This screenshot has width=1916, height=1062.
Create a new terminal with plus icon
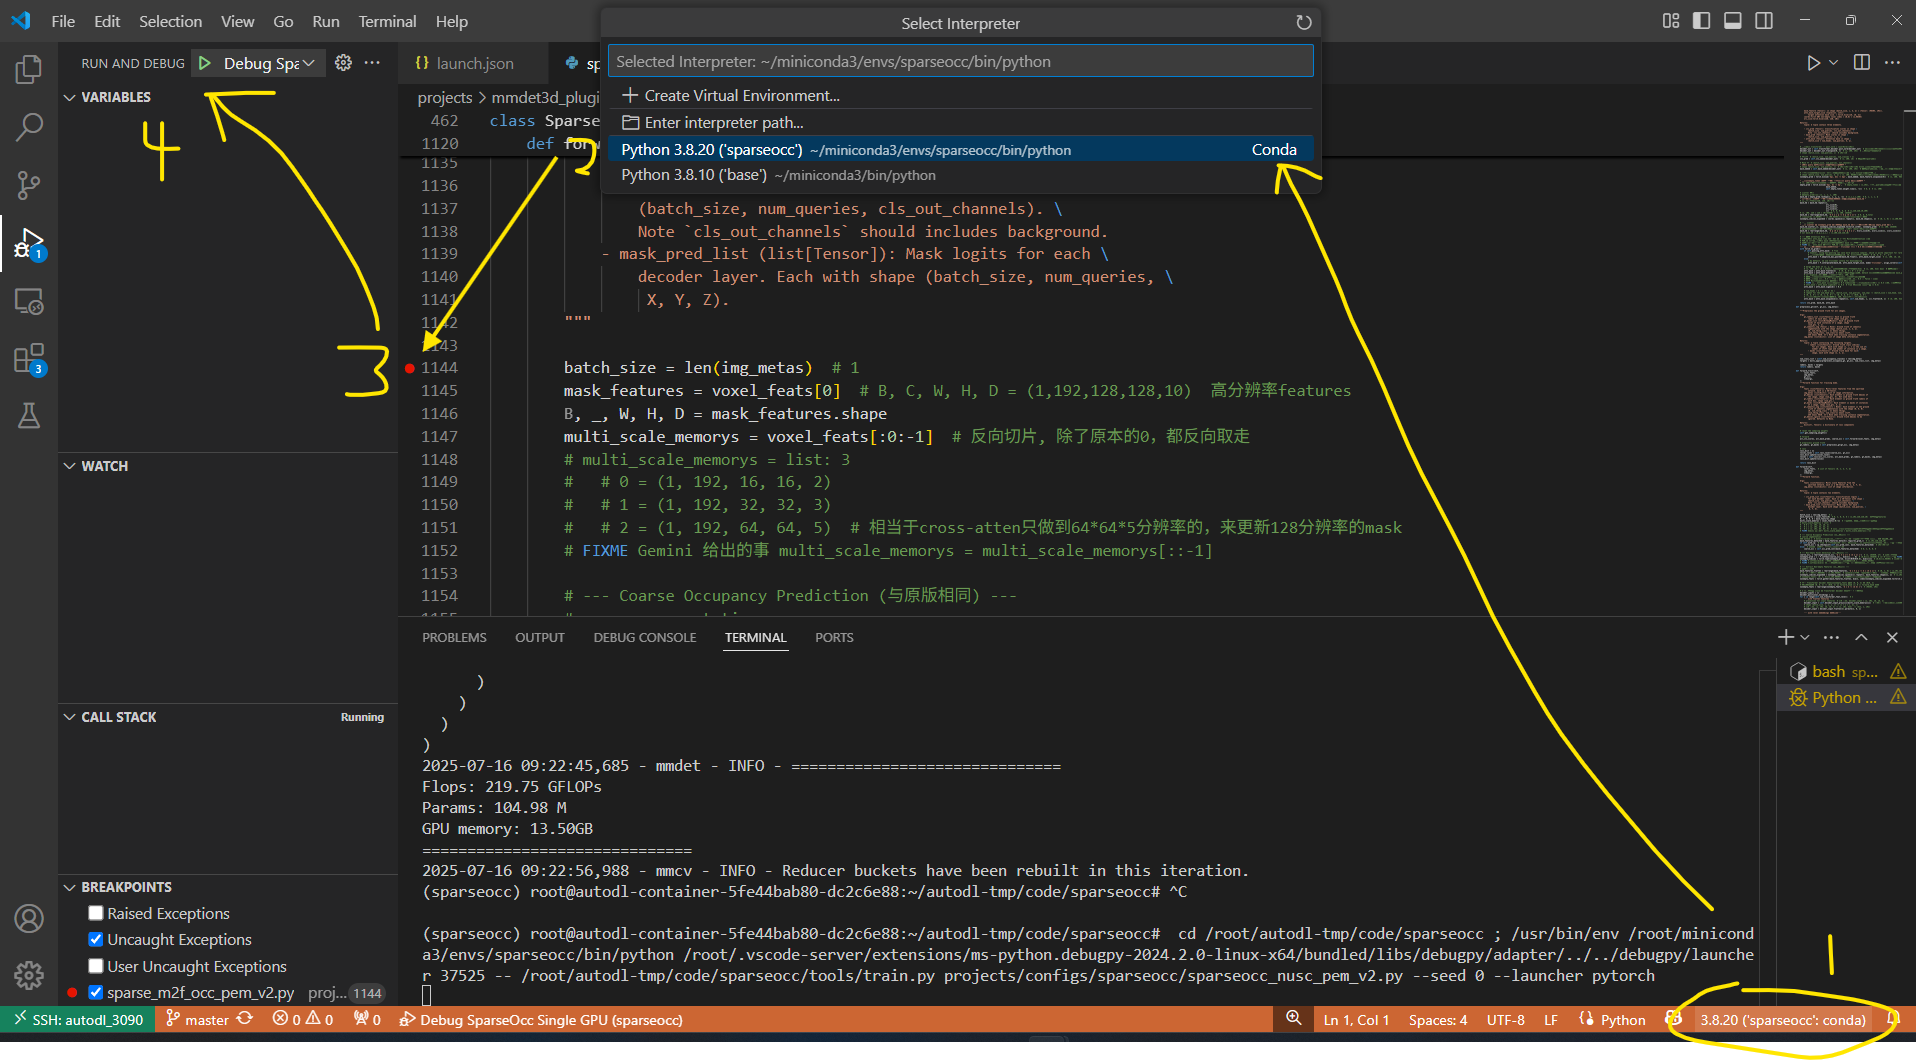click(x=1785, y=637)
